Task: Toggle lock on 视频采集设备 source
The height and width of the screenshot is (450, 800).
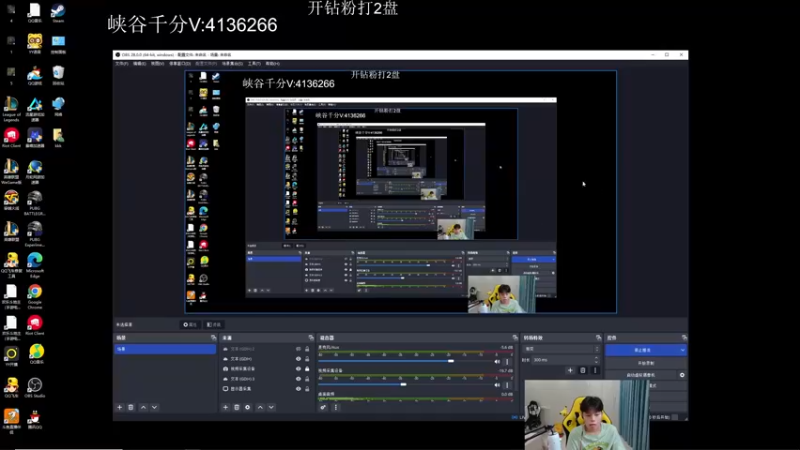Action: [307, 368]
